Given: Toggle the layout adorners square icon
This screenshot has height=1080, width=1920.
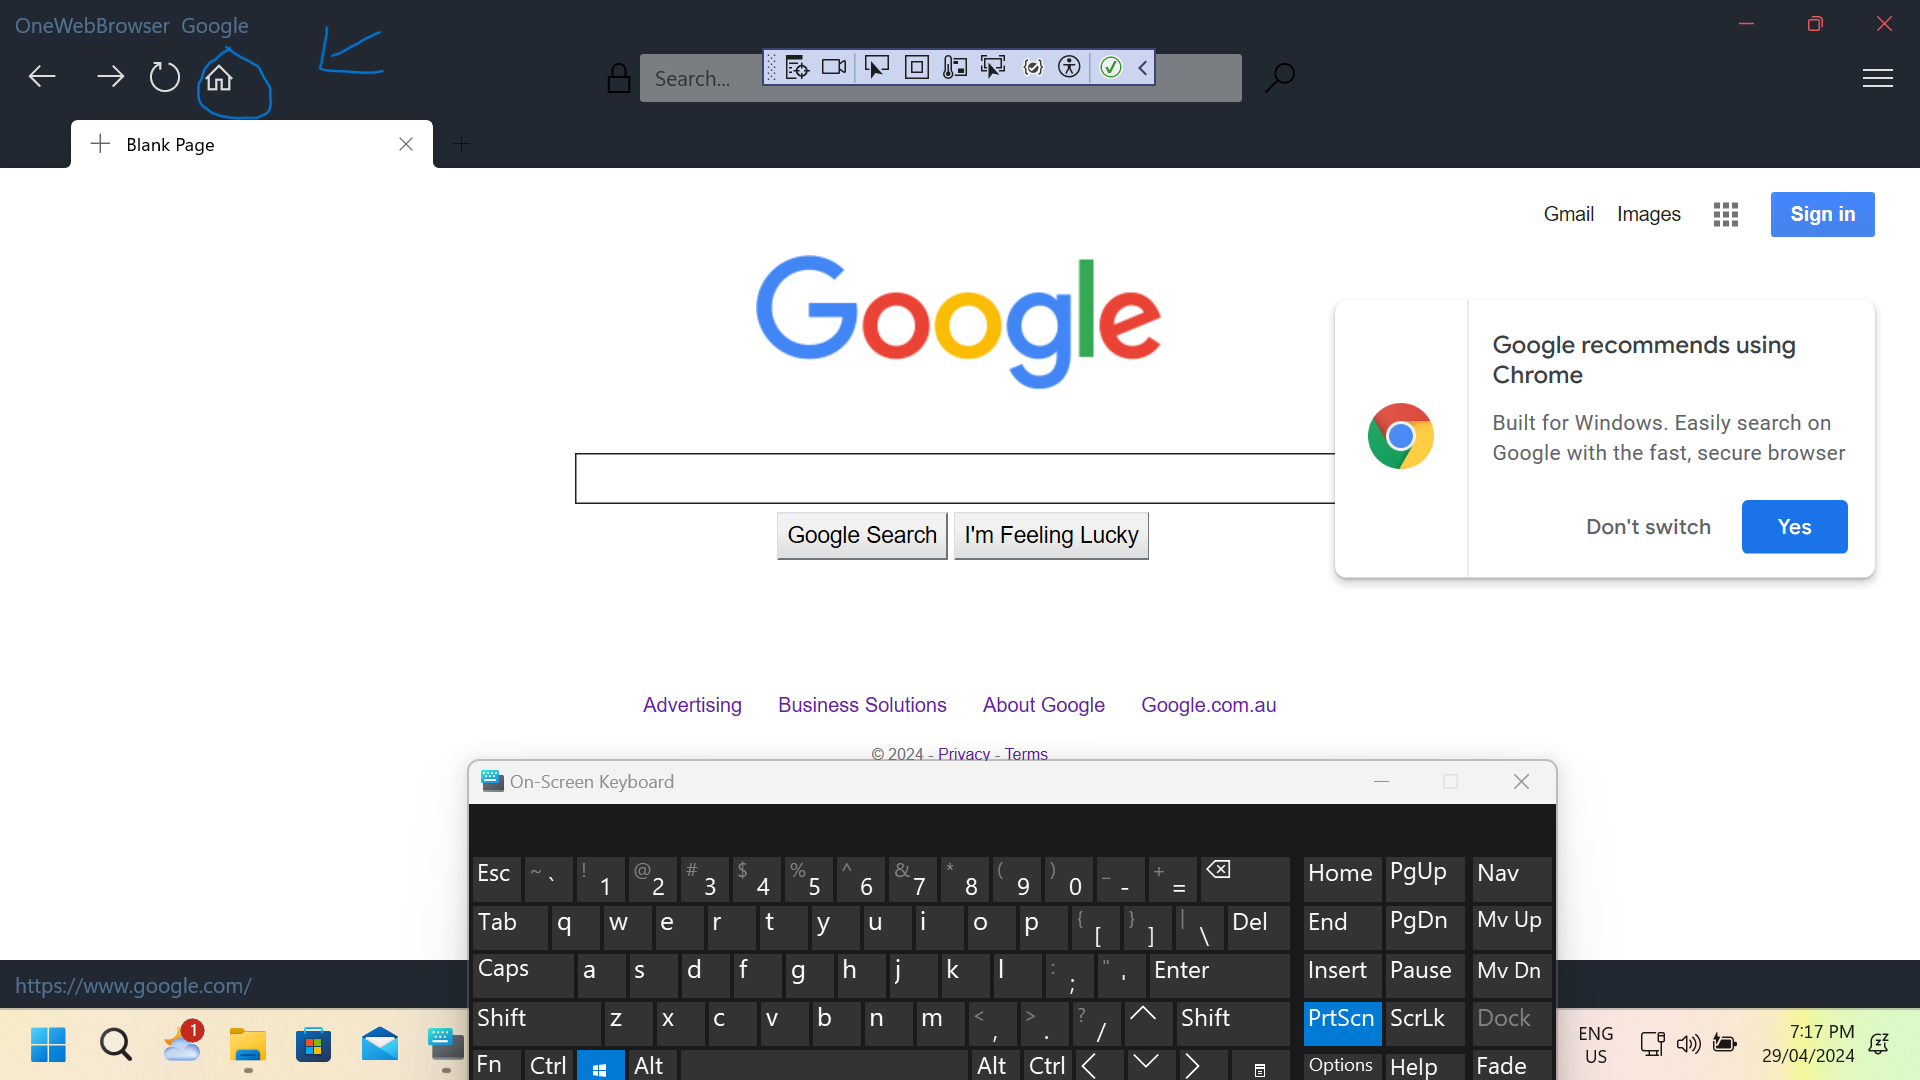Looking at the screenshot, I should (x=916, y=67).
